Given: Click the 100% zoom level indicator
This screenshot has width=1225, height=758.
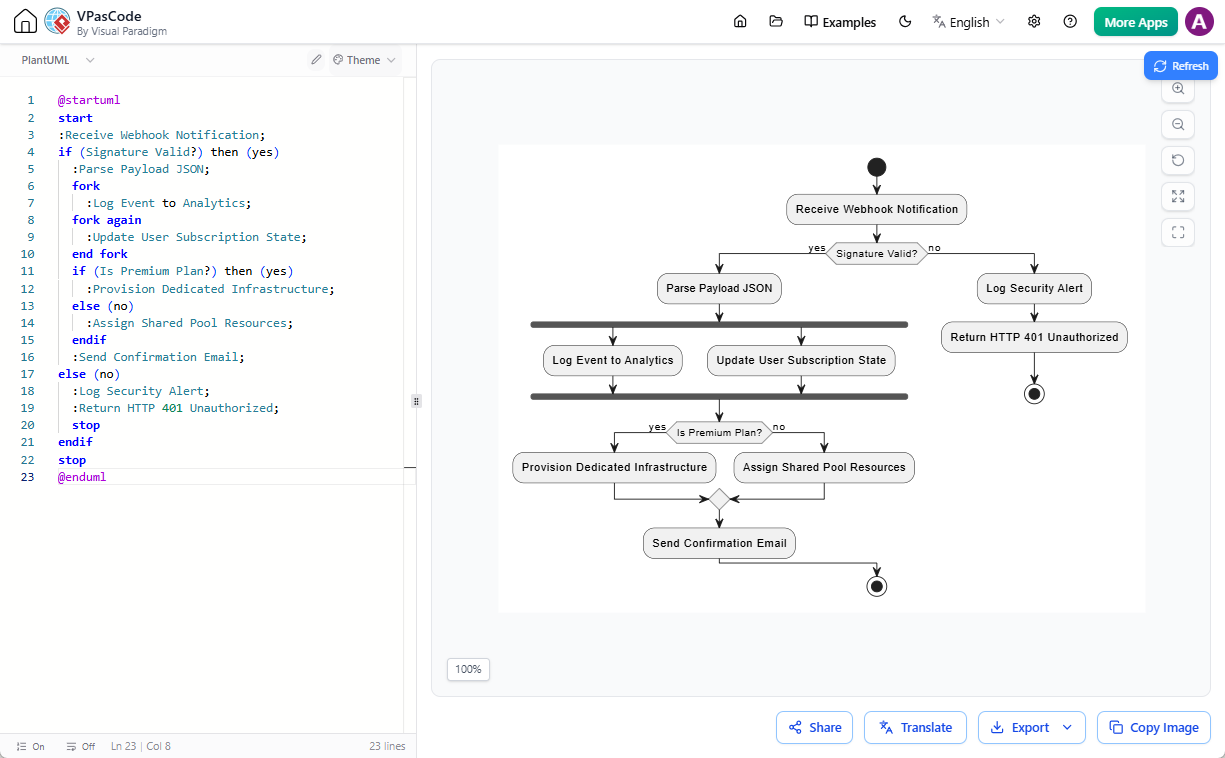Looking at the screenshot, I should point(468,669).
